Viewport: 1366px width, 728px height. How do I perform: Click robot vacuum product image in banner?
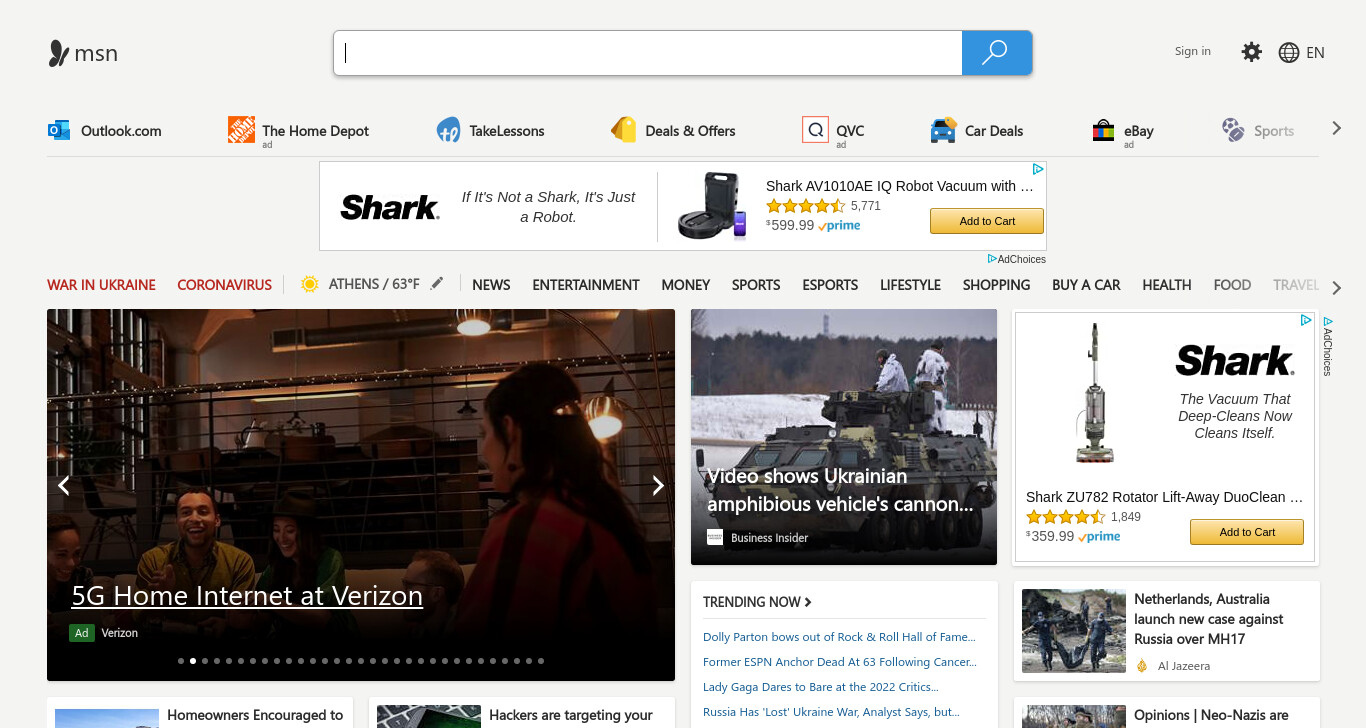(x=712, y=205)
